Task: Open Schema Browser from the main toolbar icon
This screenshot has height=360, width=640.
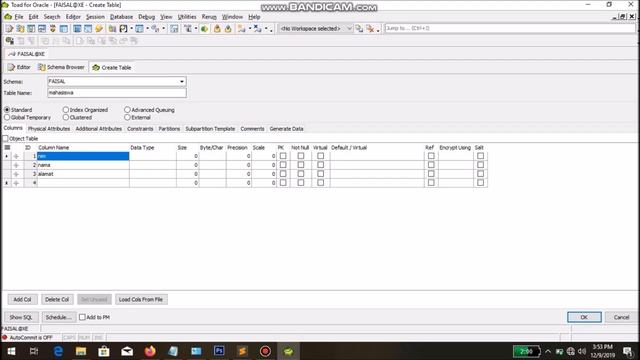Action: [x=20, y=29]
